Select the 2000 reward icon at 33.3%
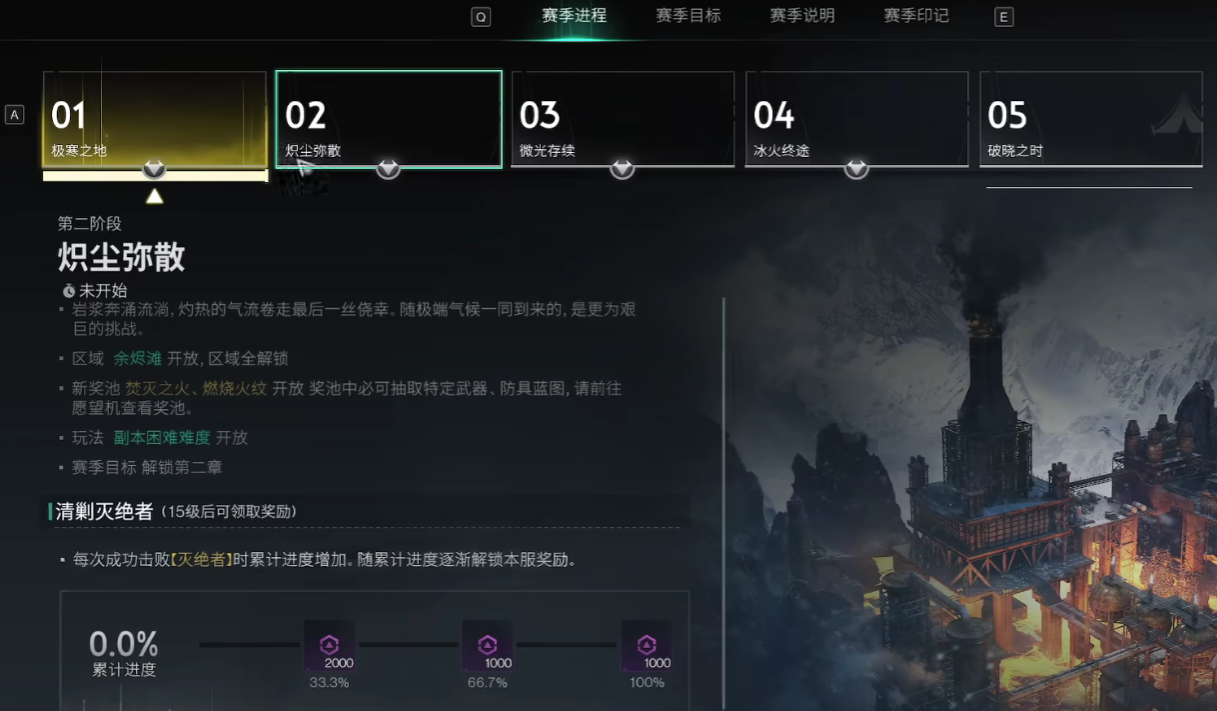Viewport: 1217px width, 711px height. tap(330, 647)
